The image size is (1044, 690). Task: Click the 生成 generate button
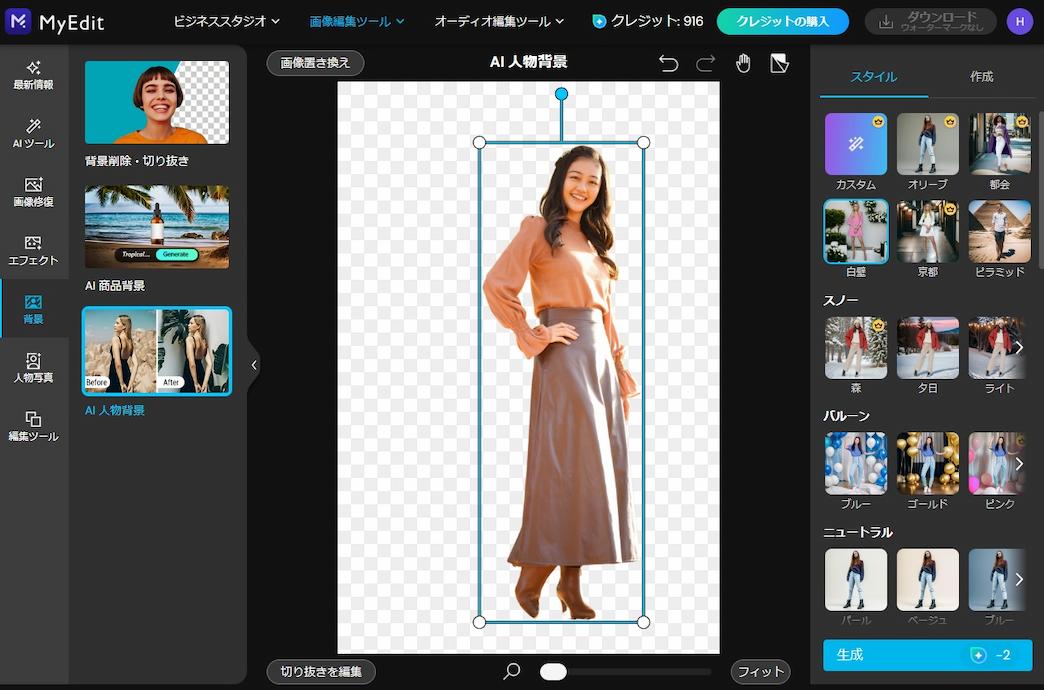927,655
